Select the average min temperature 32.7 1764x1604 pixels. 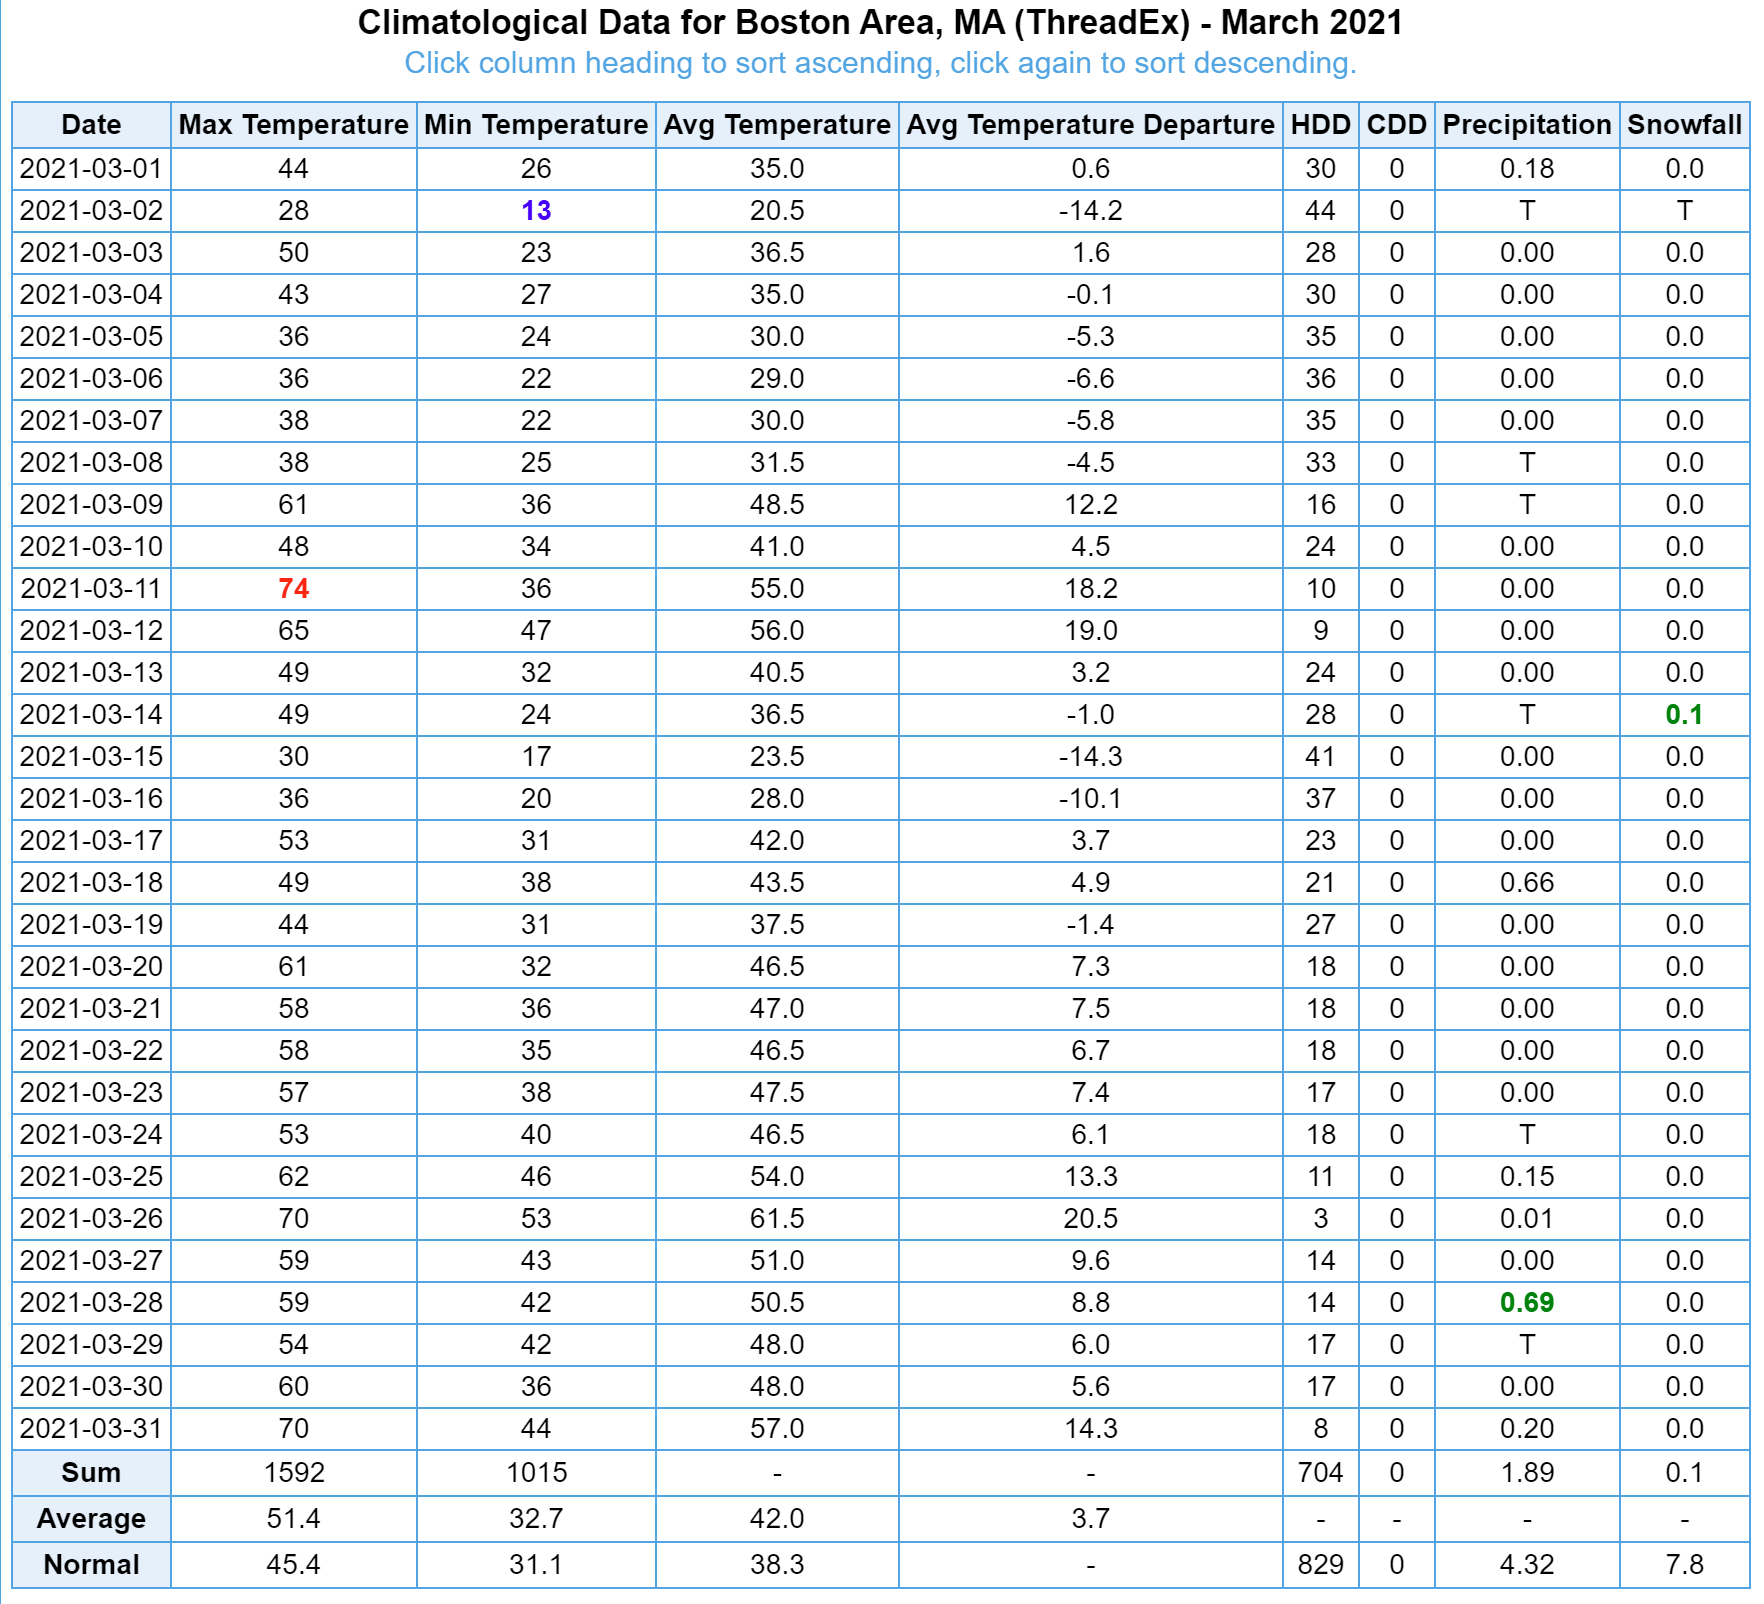[x=536, y=1519]
